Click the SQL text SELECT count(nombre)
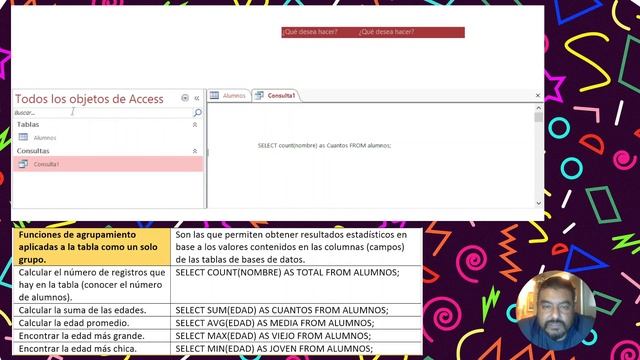Image resolution: width=640 pixels, height=360 pixels. click(324, 145)
